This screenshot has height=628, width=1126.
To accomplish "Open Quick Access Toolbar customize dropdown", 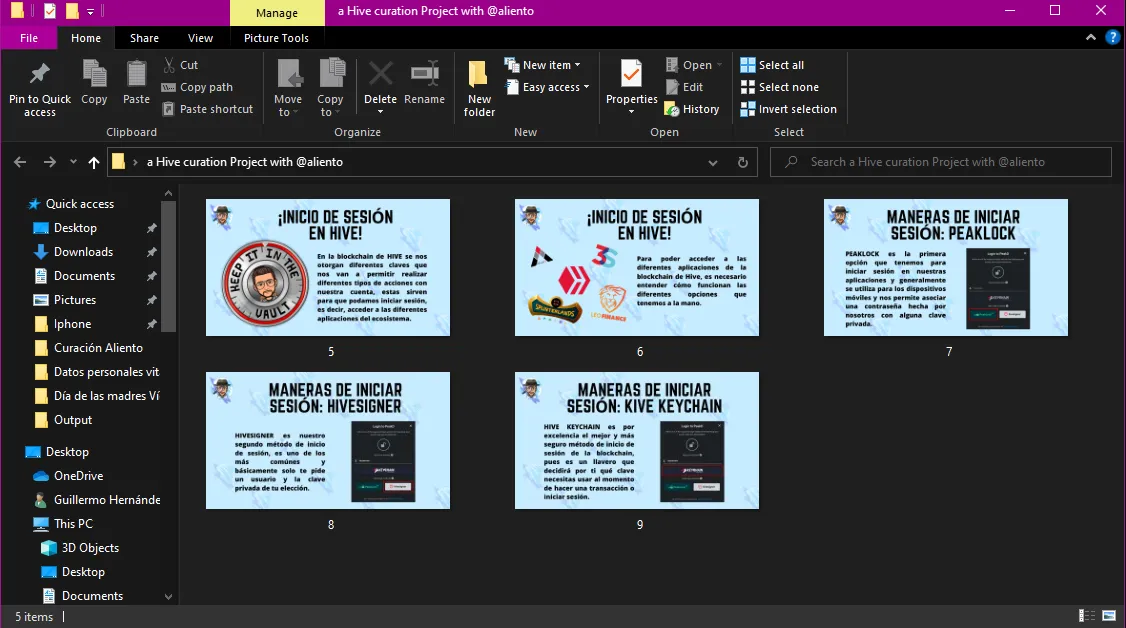I will [90, 11].
